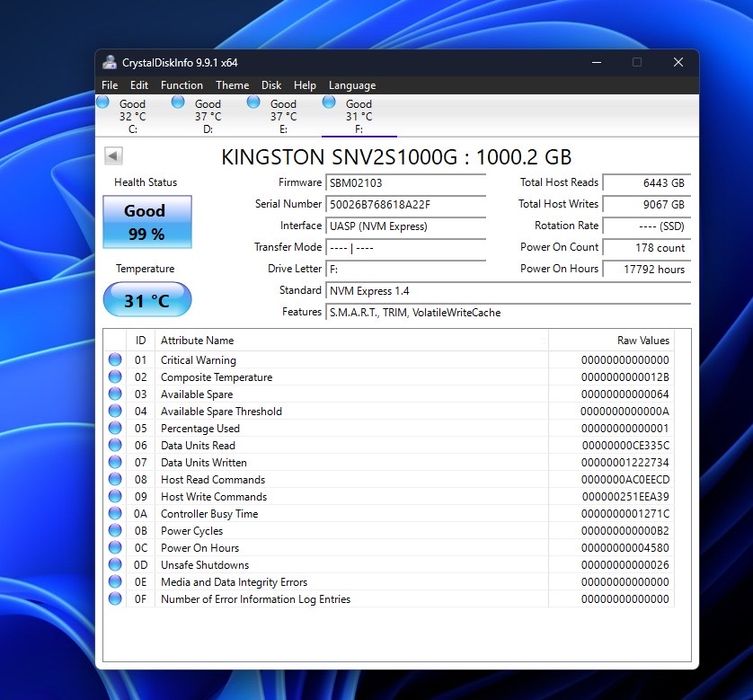Select the Controller Busy Time attribute name

(x=209, y=514)
